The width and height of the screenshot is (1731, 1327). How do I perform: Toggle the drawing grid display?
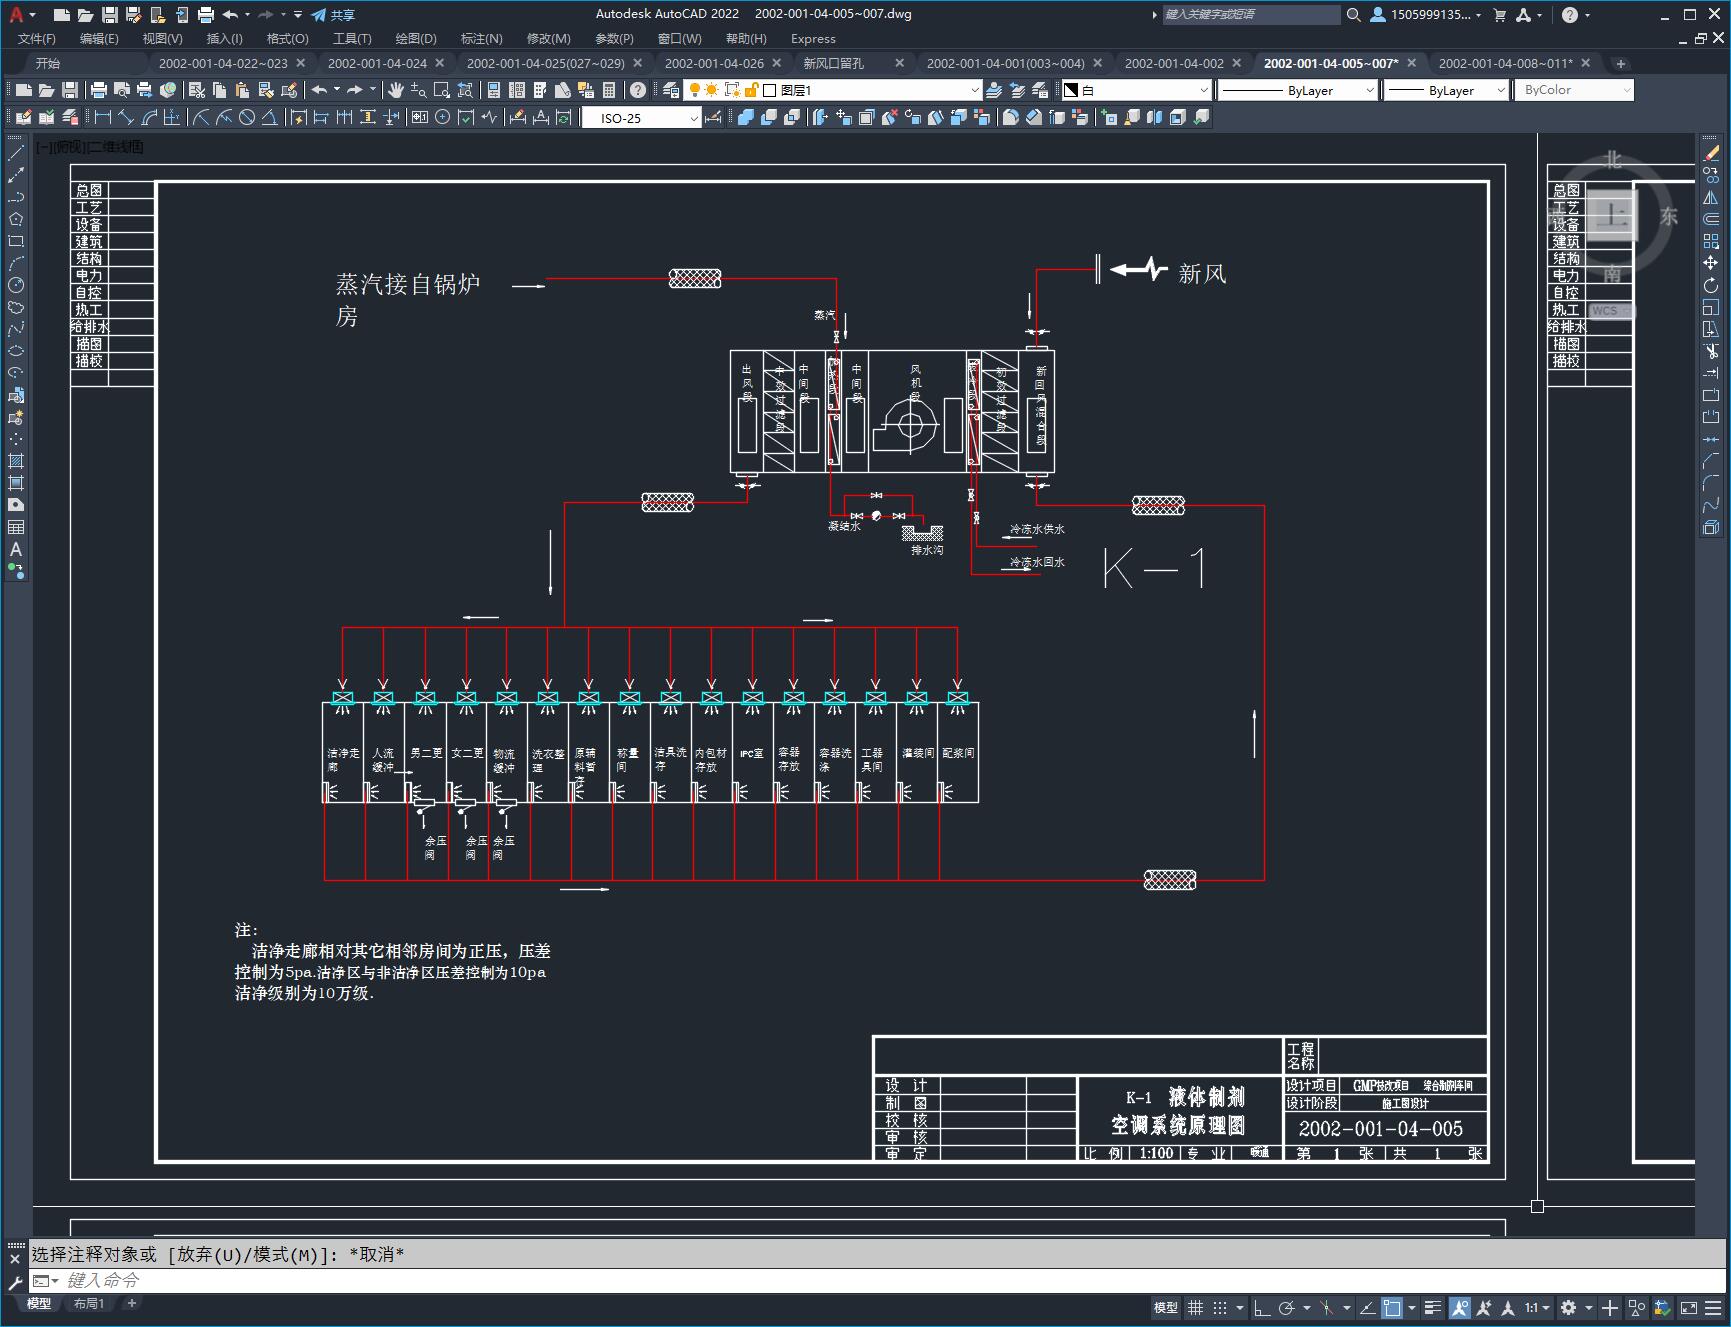[1195, 1307]
